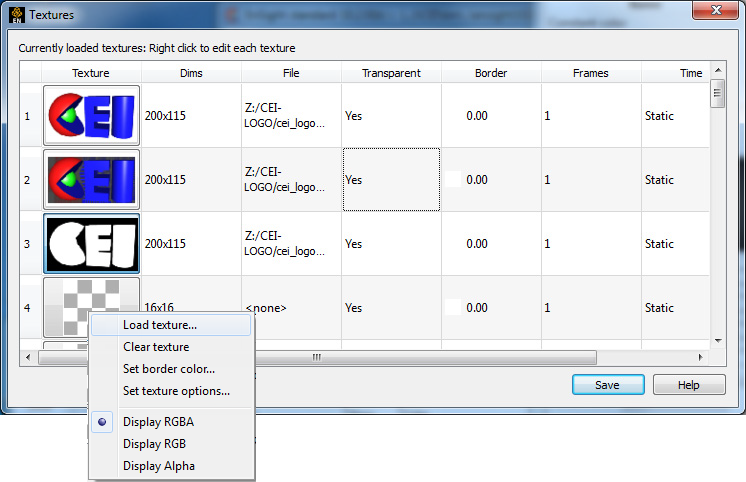The width and height of the screenshot is (746, 482).
Task: Click row 3 Frames value 1
Action: coord(591,243)
